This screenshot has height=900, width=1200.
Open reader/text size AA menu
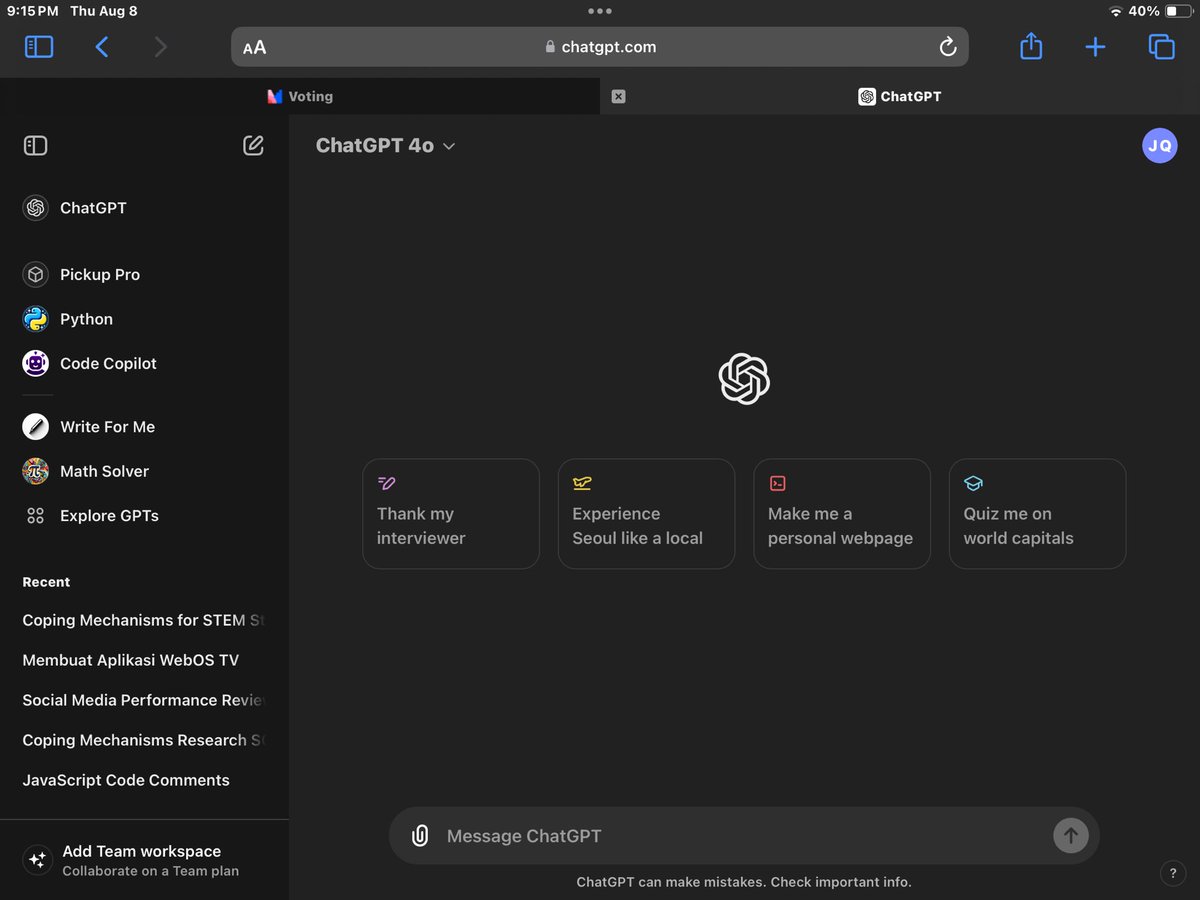point(255,47)
